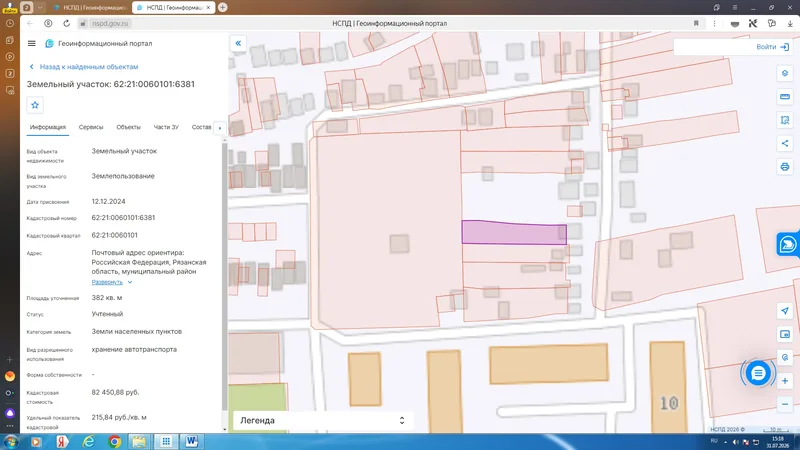Add the land plot to favorites with the star

35,105
